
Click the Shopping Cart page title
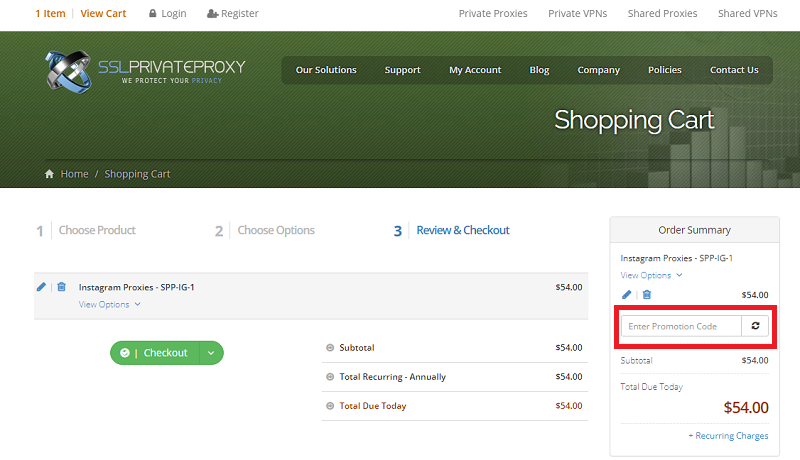pos(634,120)
